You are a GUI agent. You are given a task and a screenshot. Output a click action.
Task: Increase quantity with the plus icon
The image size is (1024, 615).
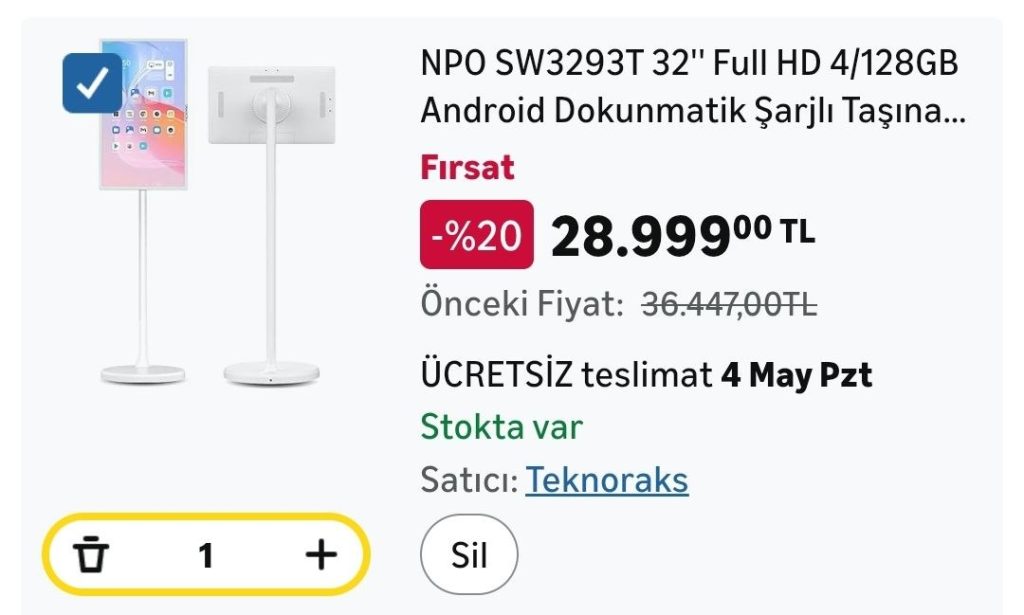pyautogui.click(x=321, y=554)
